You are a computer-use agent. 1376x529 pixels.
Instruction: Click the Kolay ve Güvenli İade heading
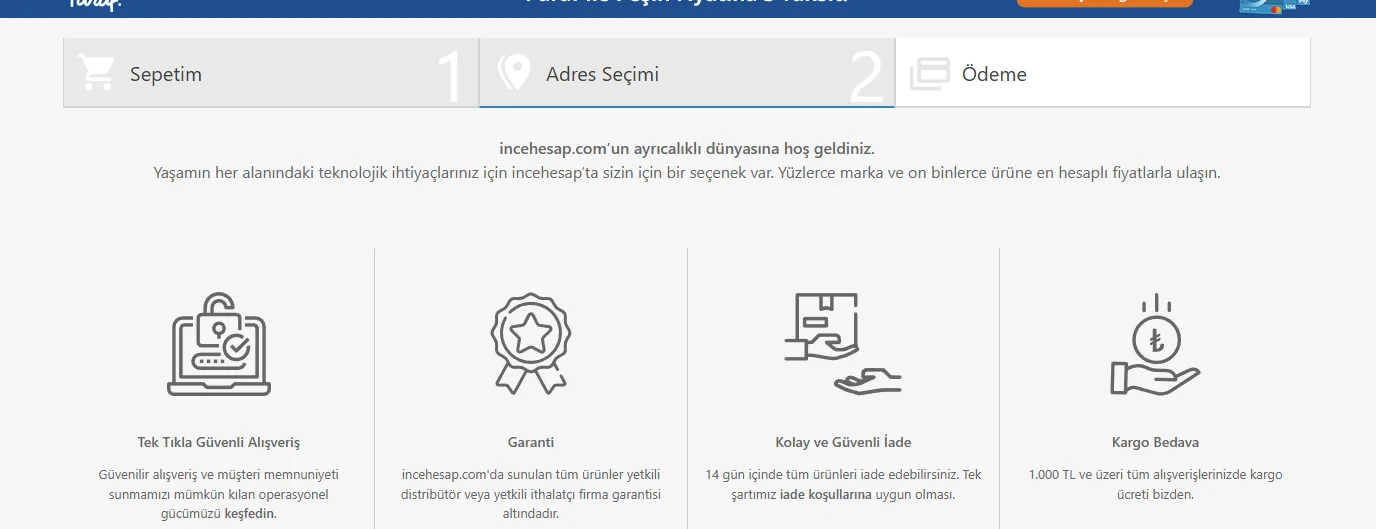point(843,442)
